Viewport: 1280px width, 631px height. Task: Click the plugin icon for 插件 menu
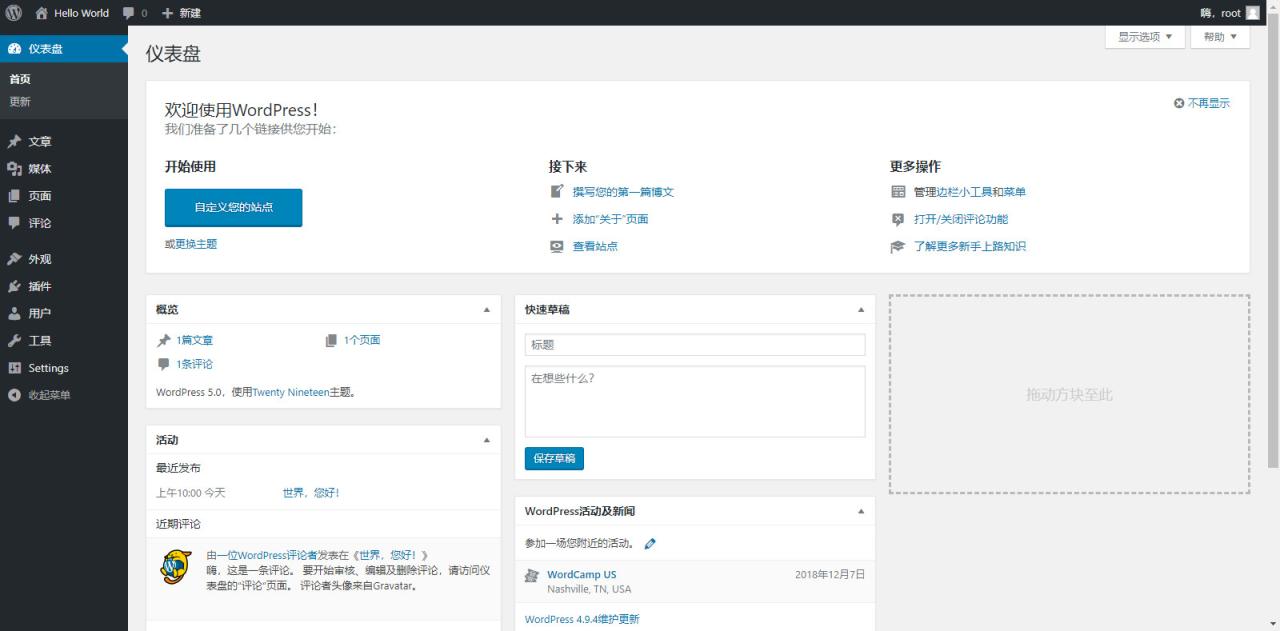click(x=14, y=286)
